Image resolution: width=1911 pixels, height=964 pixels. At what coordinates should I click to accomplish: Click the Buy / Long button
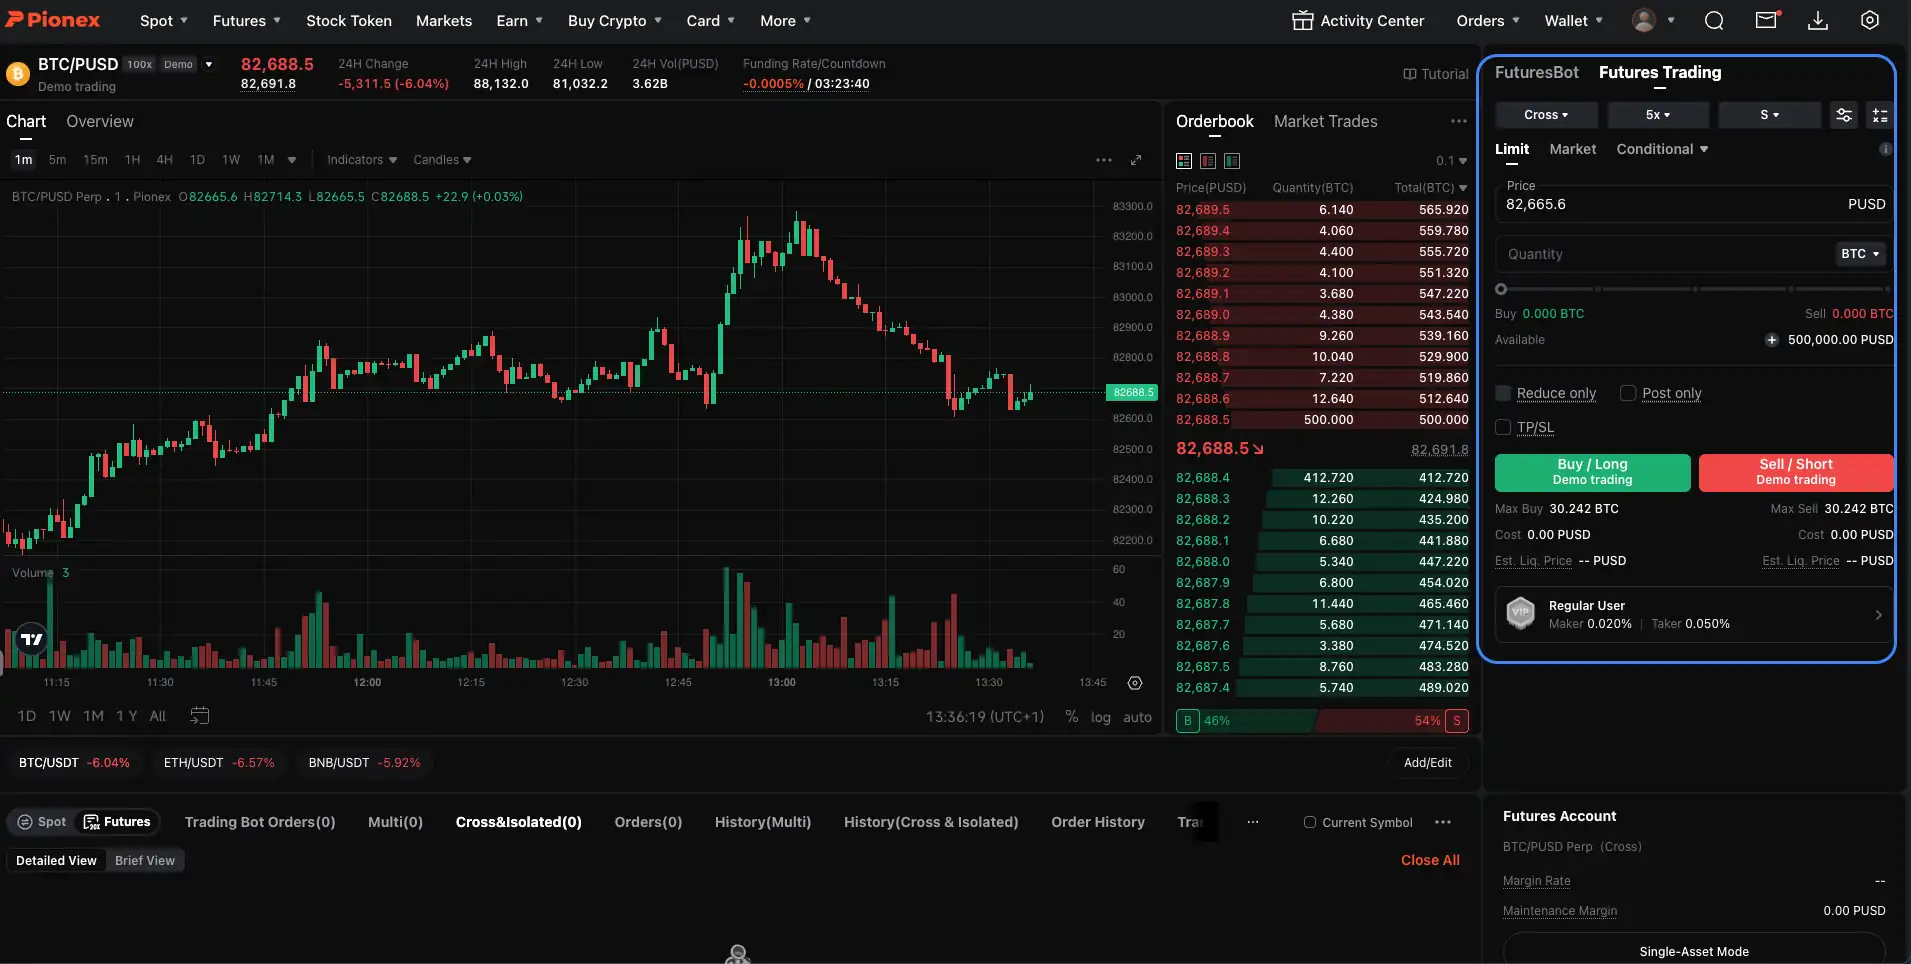(x=1592, y=472)
